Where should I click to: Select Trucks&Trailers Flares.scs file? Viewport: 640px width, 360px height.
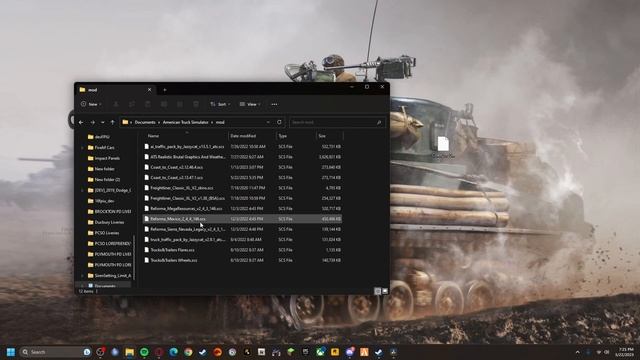(x=242, y=250)
